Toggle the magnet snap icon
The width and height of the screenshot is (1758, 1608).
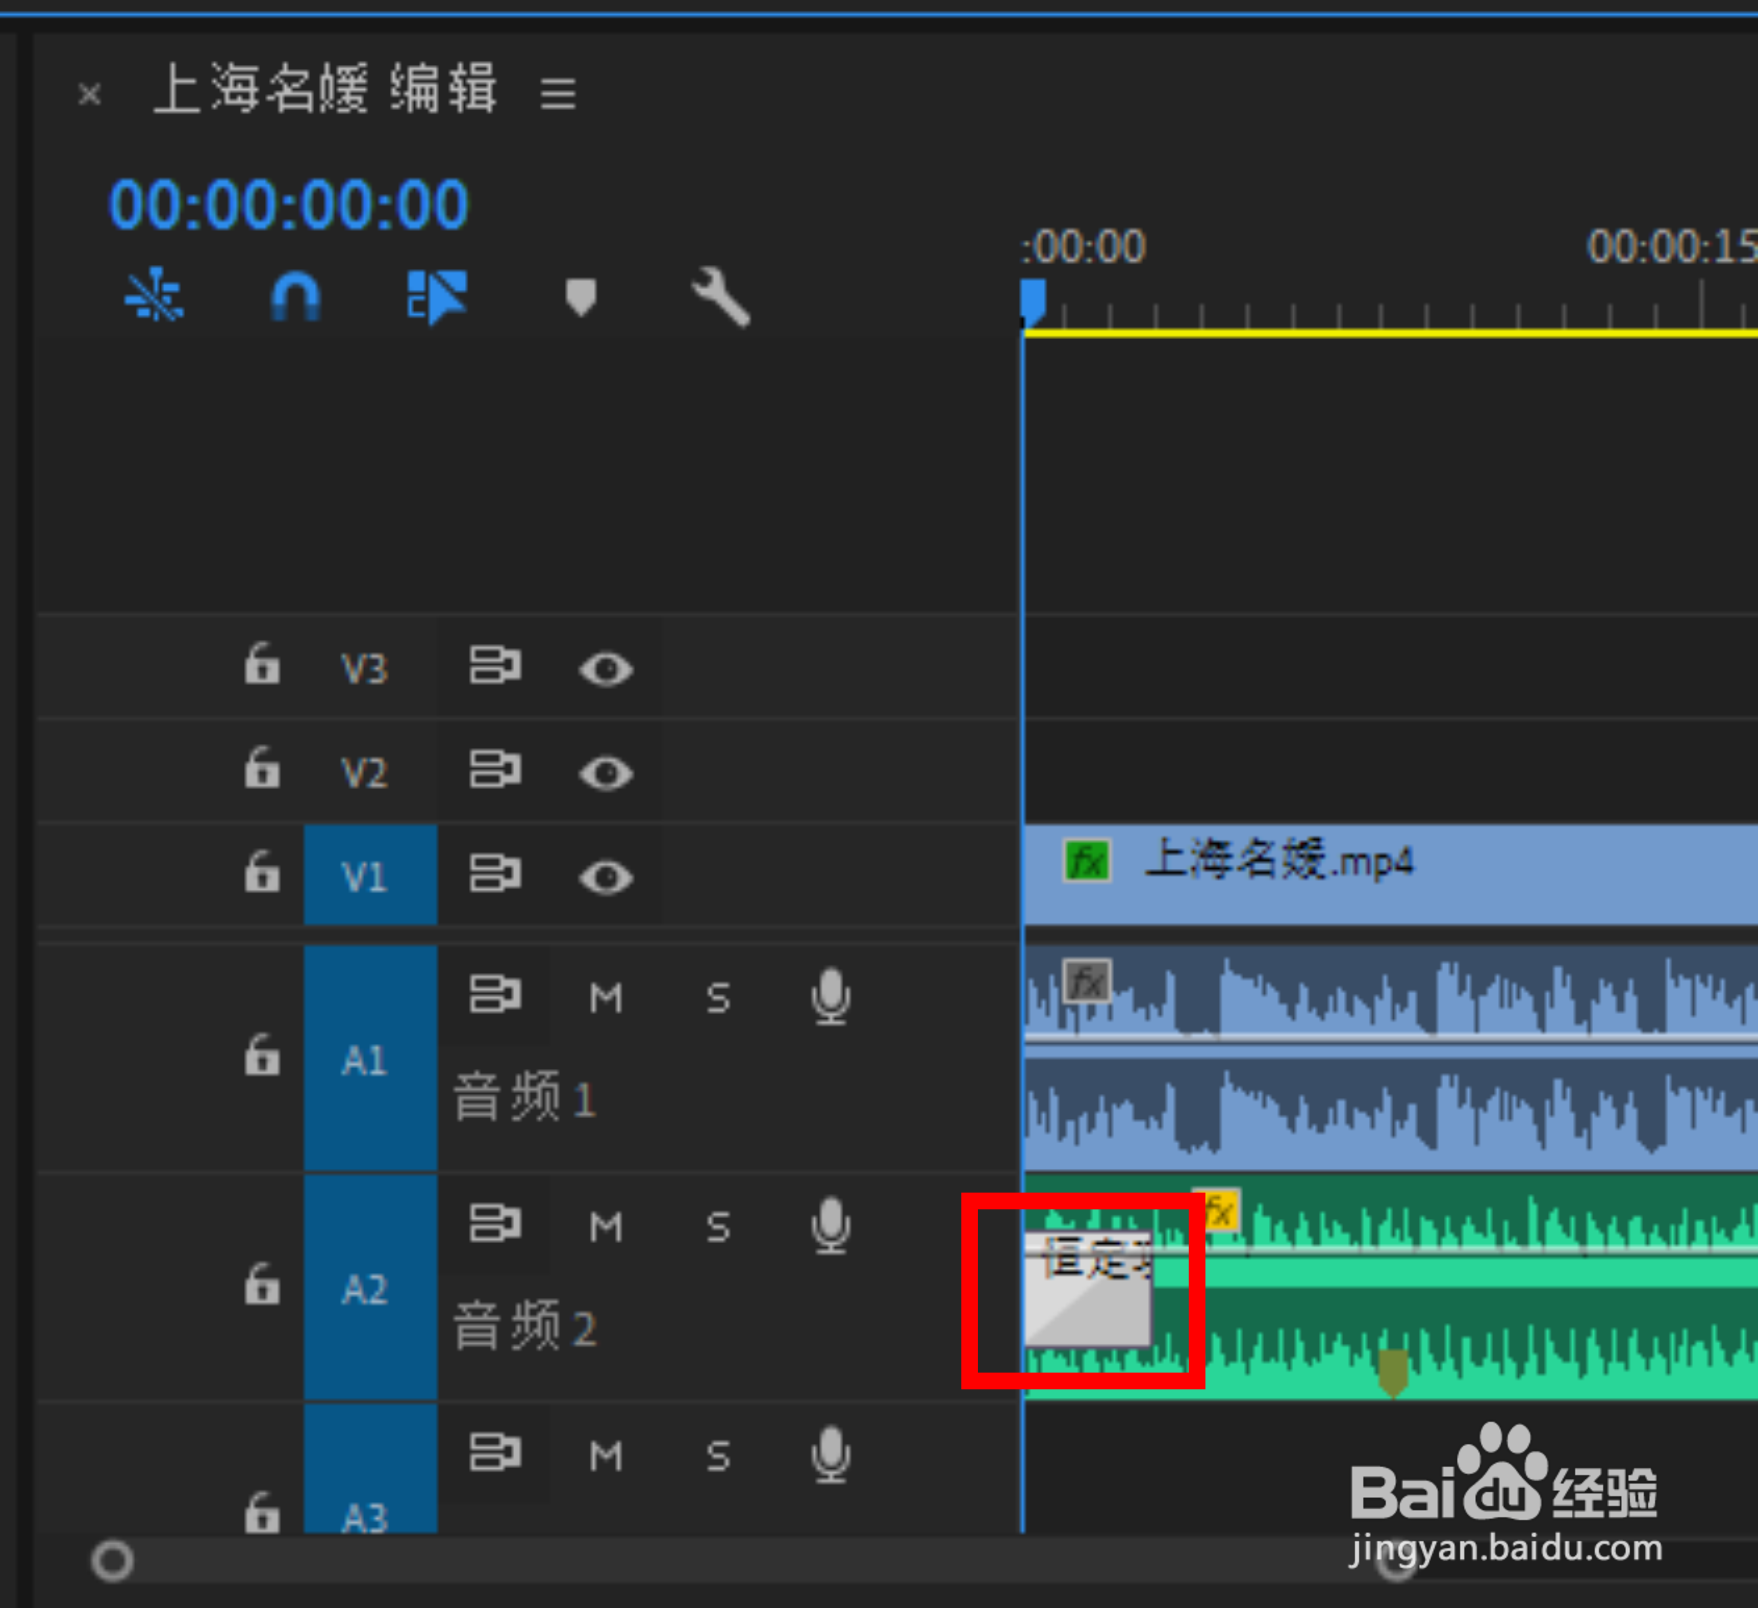pos(296,297)
